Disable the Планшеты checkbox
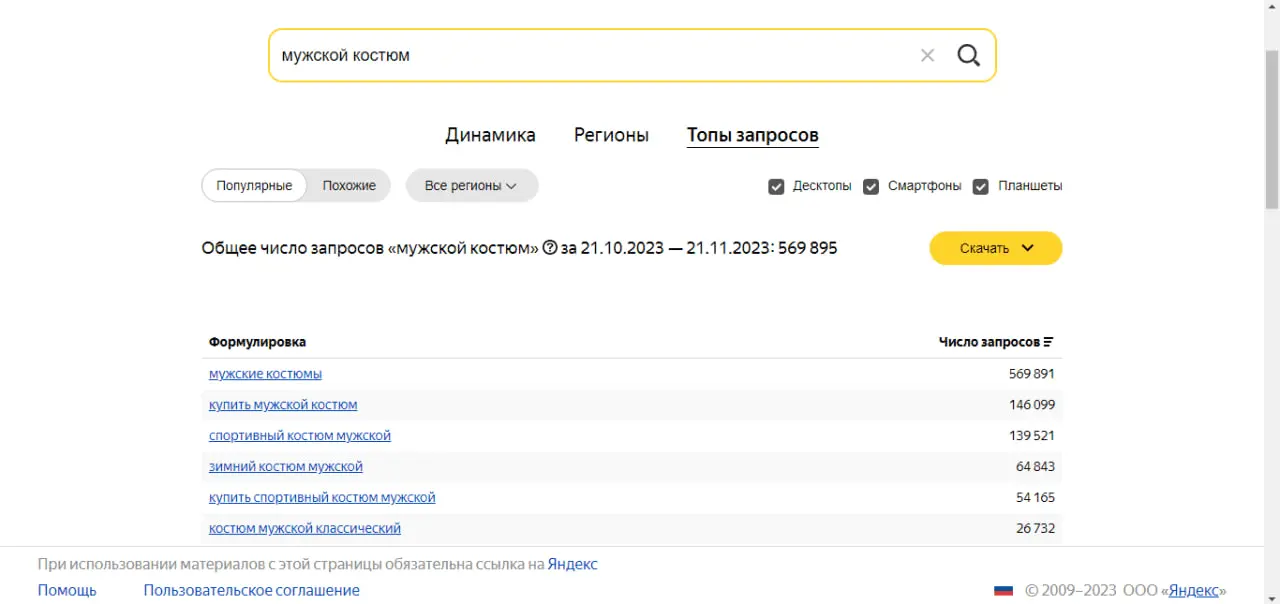Screen dimensions: 1280x604 pos(981,186)
